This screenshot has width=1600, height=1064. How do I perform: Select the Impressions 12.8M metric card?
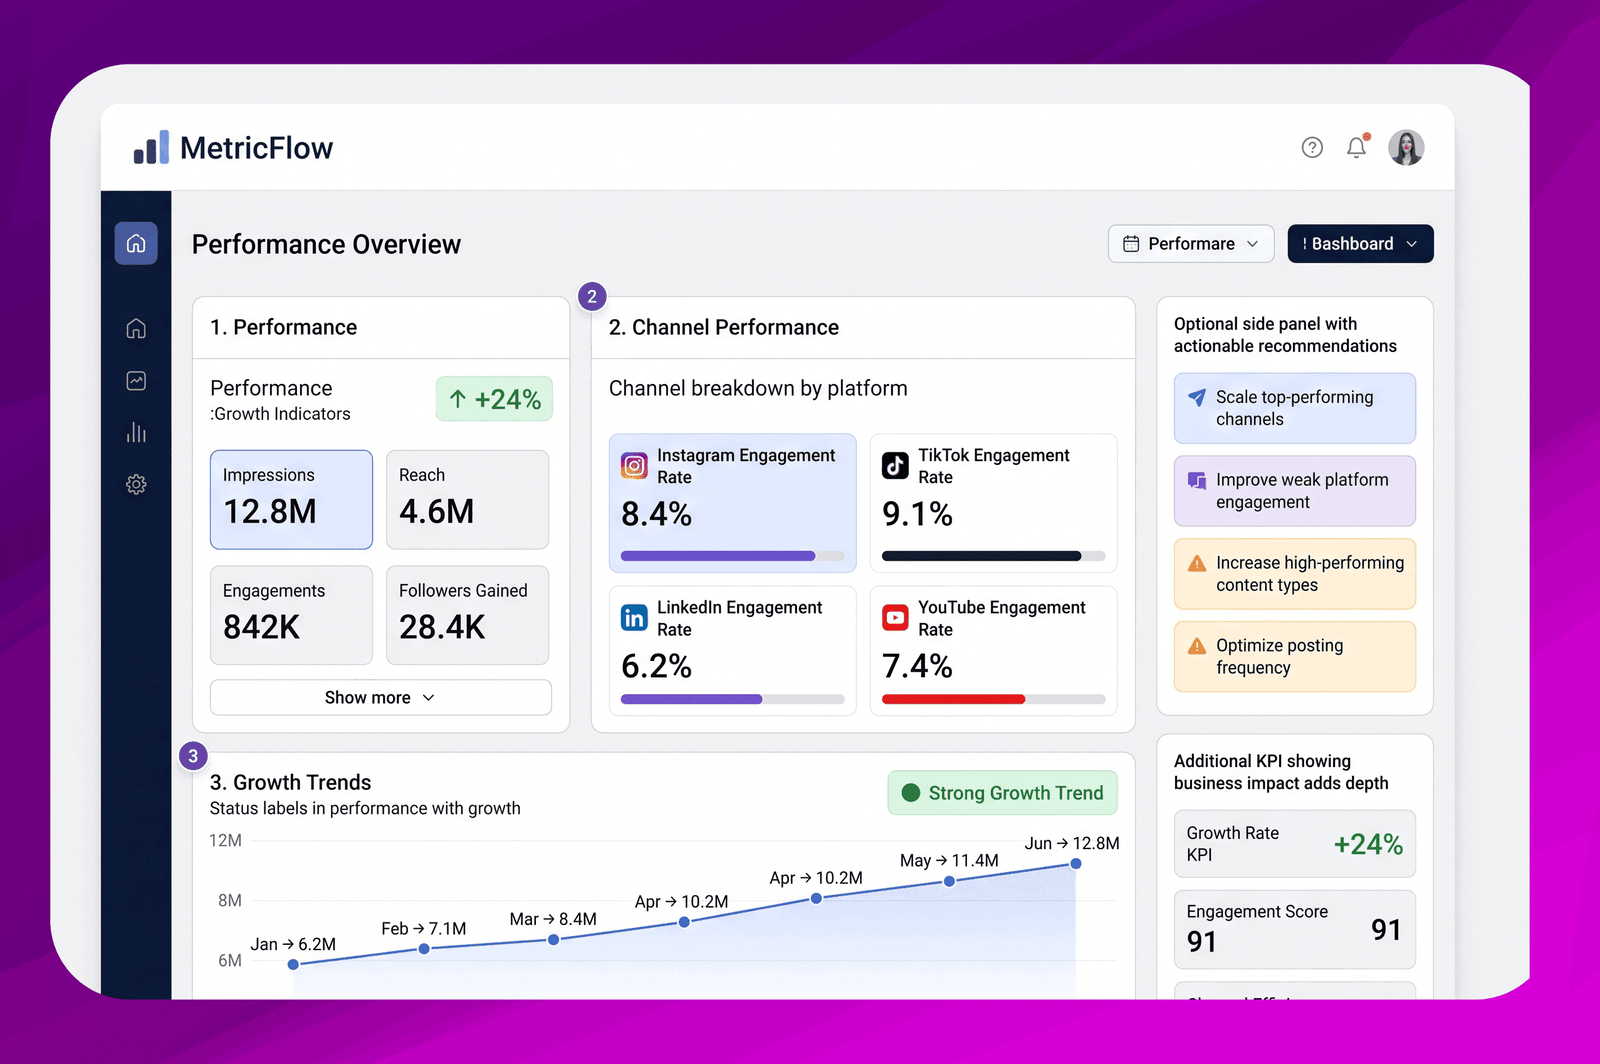point(291,500)
